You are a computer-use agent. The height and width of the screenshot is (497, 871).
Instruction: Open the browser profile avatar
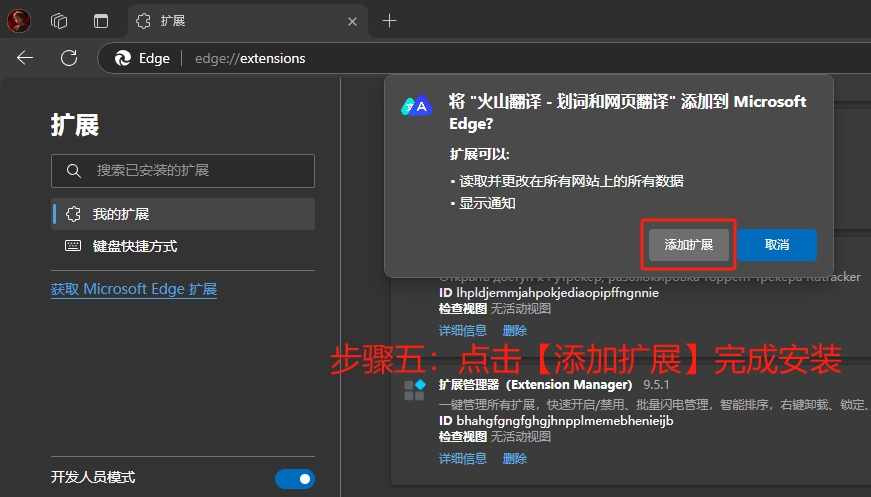[x=19, y=21]
